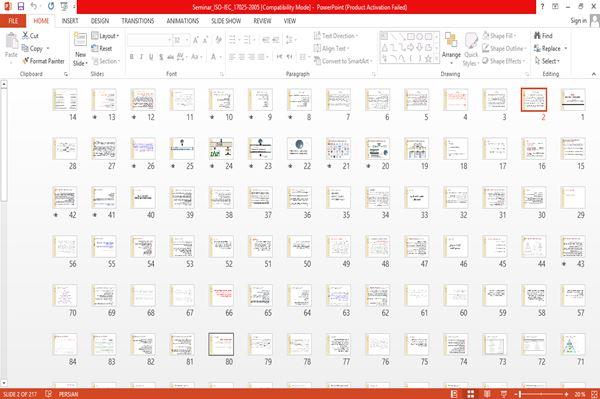
Task: Increase font size with the large A
Action: [x=196, y=40]
